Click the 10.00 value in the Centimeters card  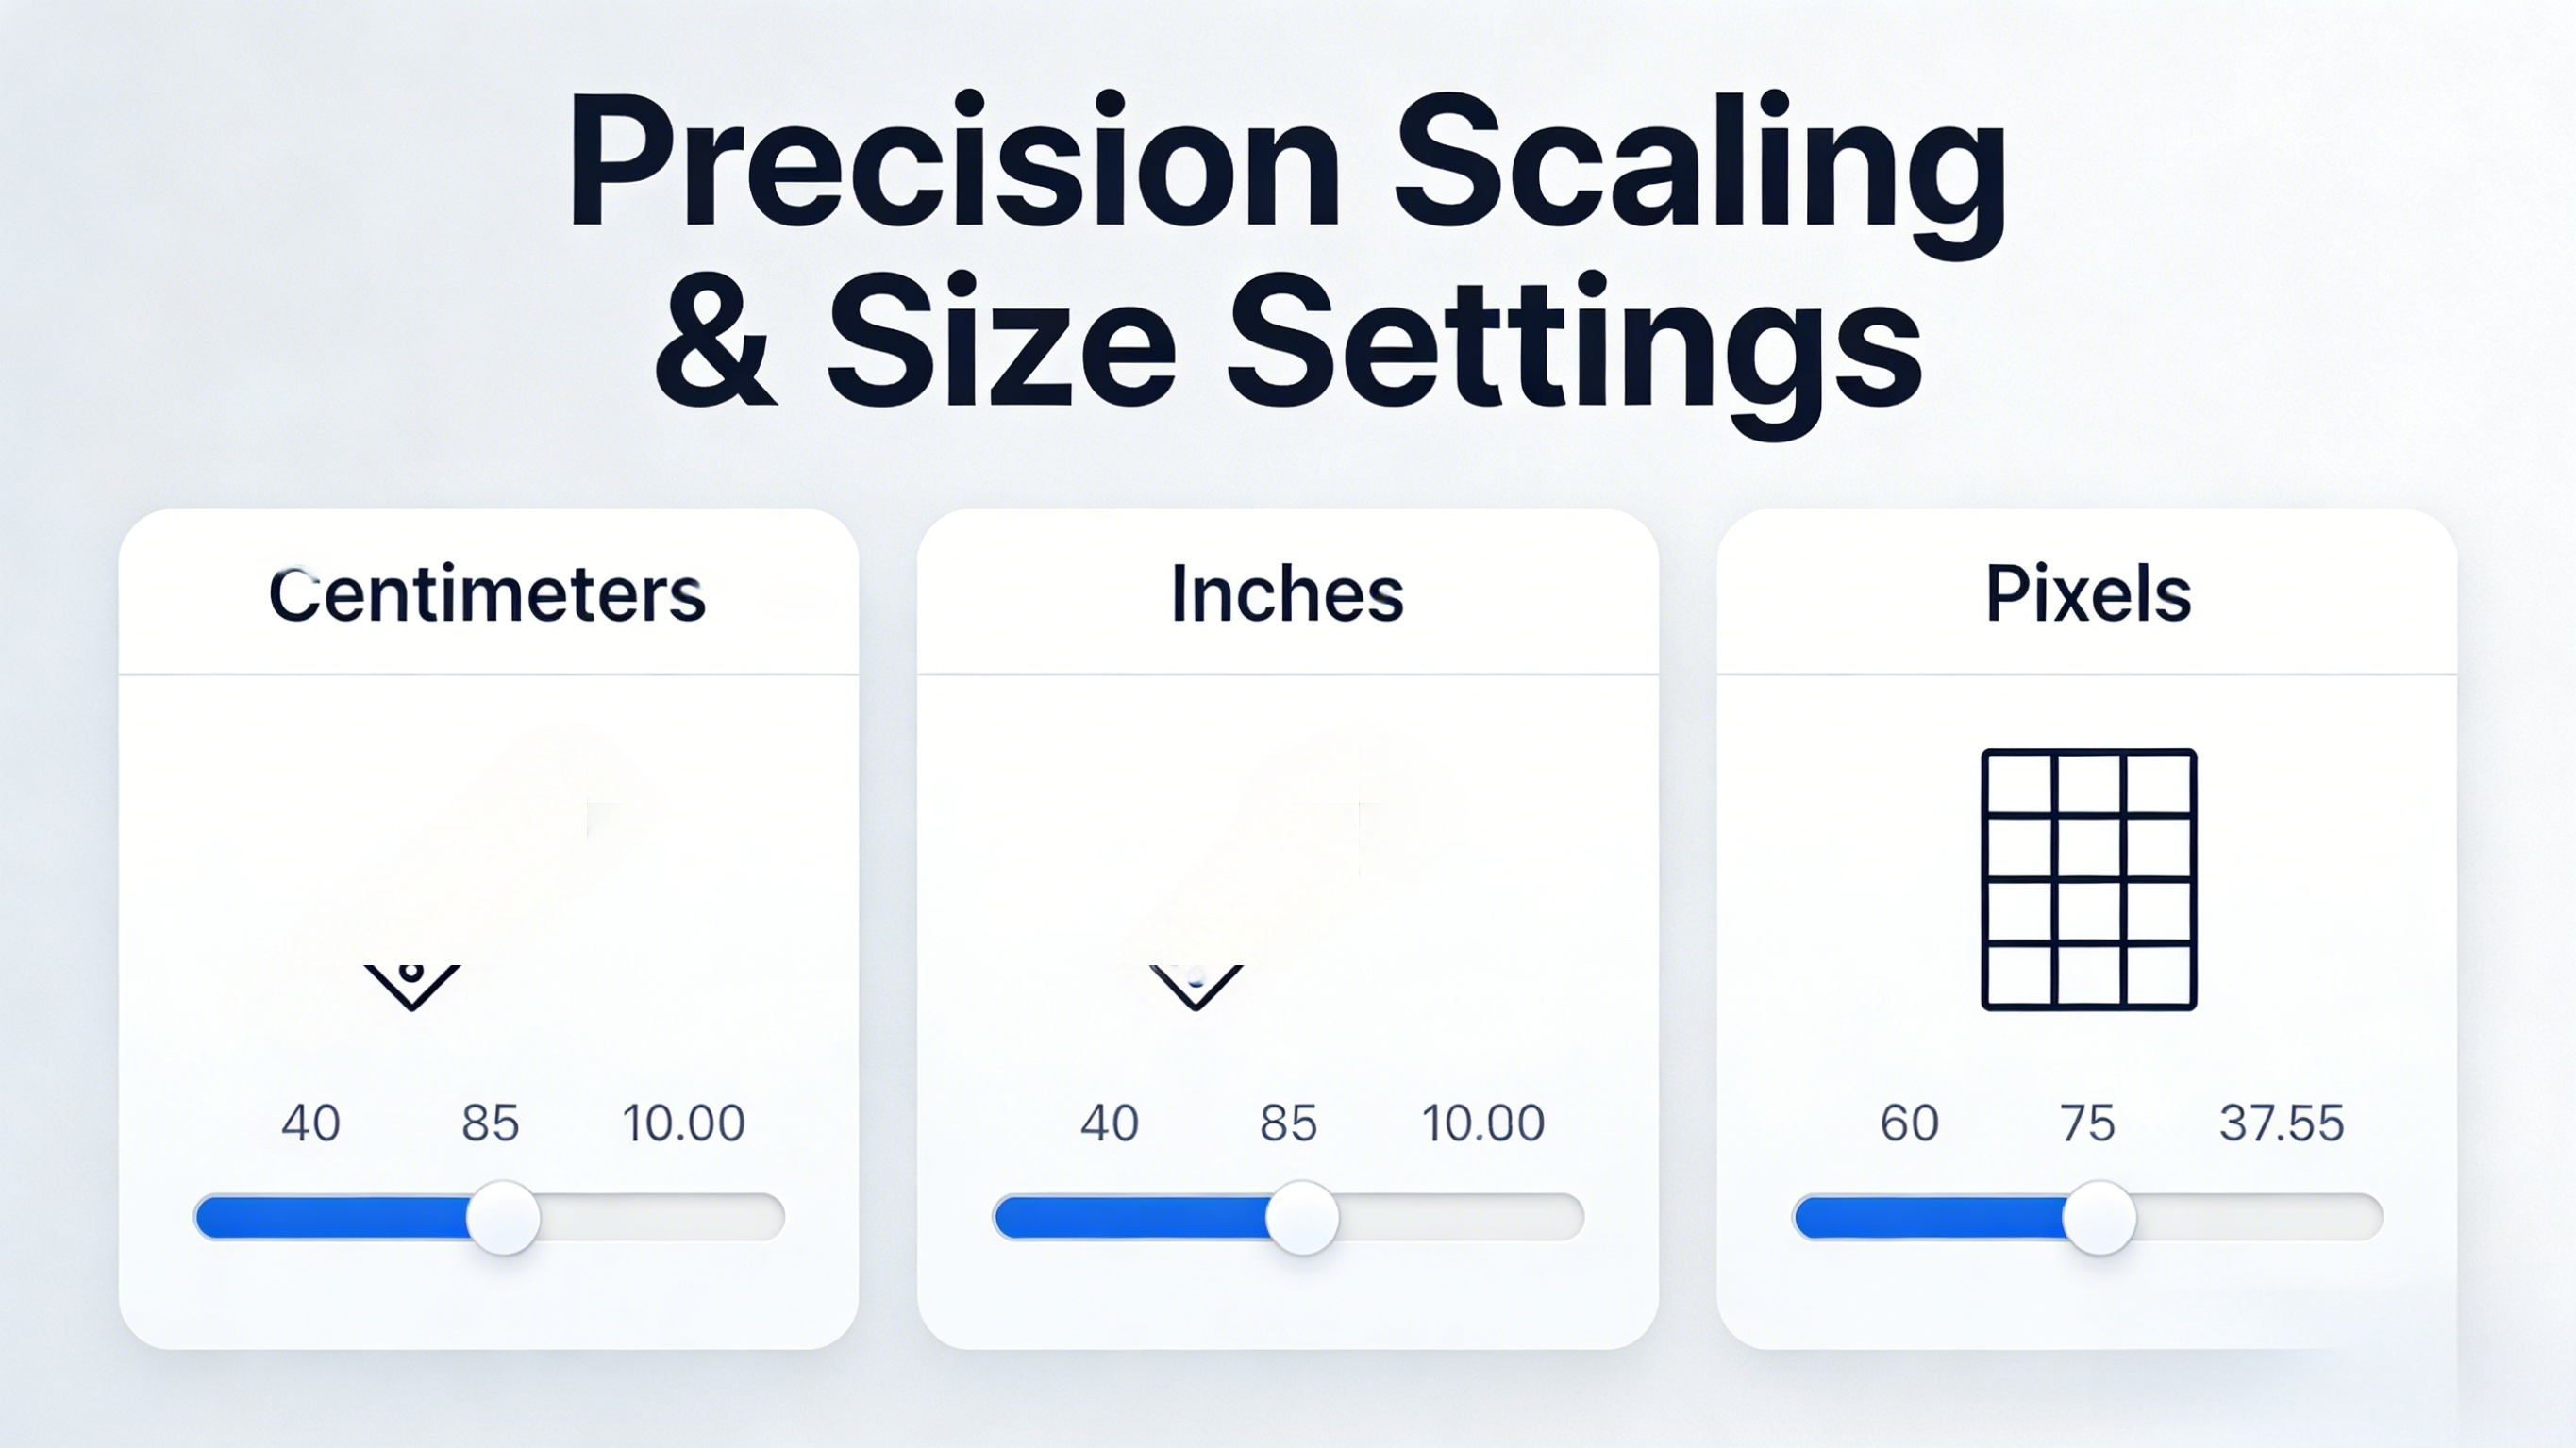tap(684, 1123)
